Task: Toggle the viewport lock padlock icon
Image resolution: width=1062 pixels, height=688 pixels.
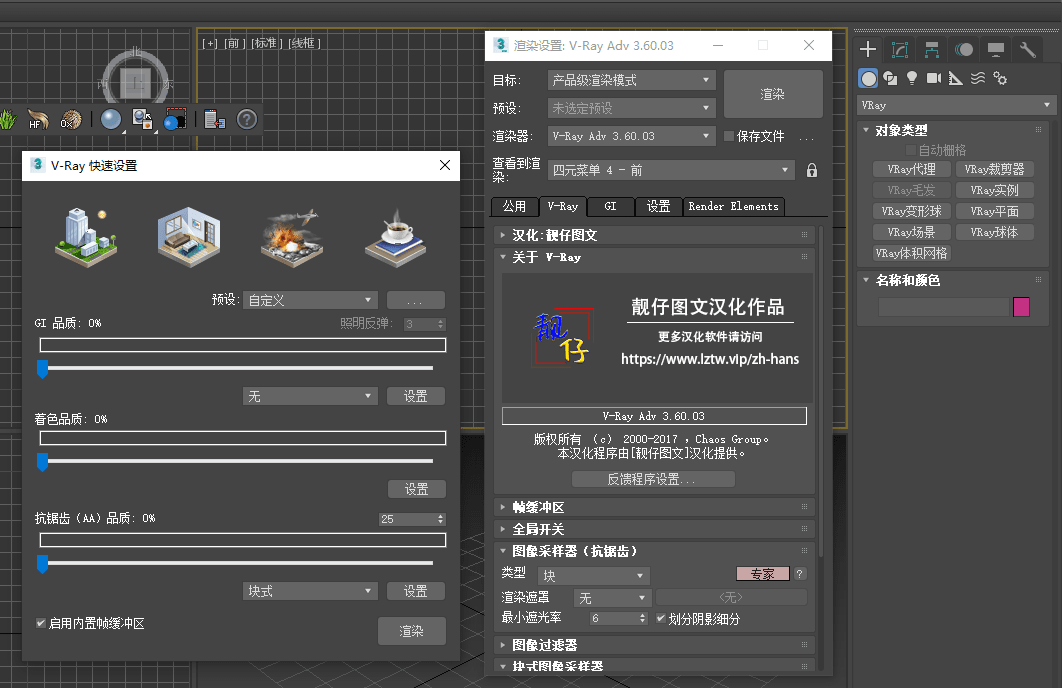Action: (x=811, y=170)
